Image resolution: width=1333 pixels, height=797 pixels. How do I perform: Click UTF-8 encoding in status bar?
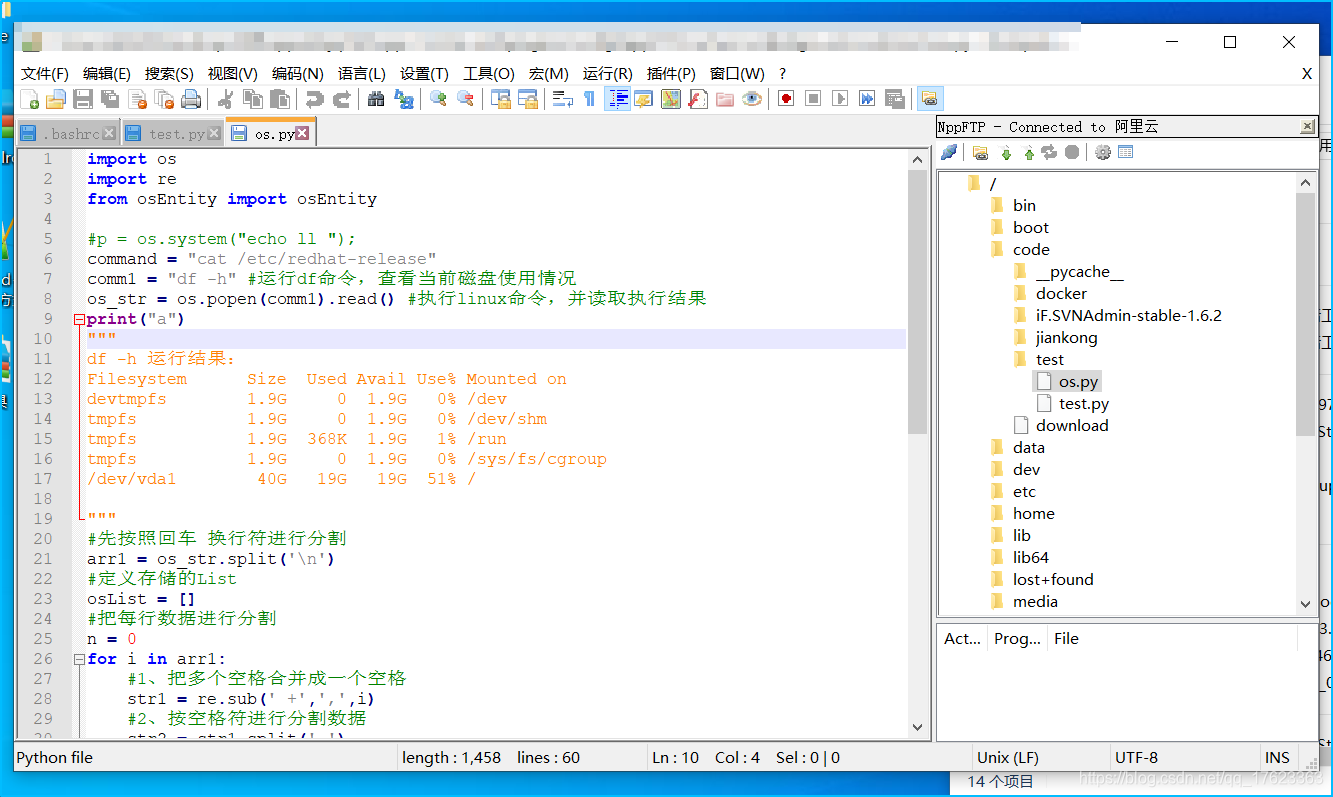(1136, 757)
